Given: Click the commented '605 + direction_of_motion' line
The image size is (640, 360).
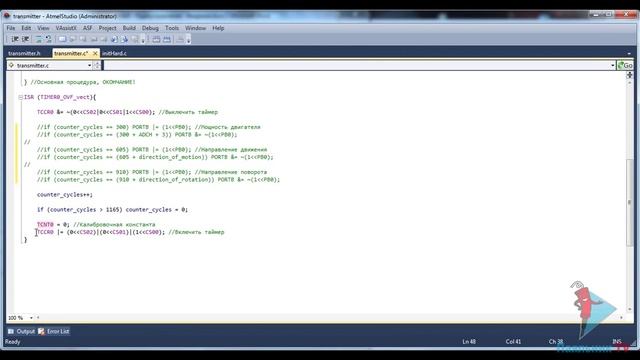Looking at the screenshot, I should [x=155, y=157].
